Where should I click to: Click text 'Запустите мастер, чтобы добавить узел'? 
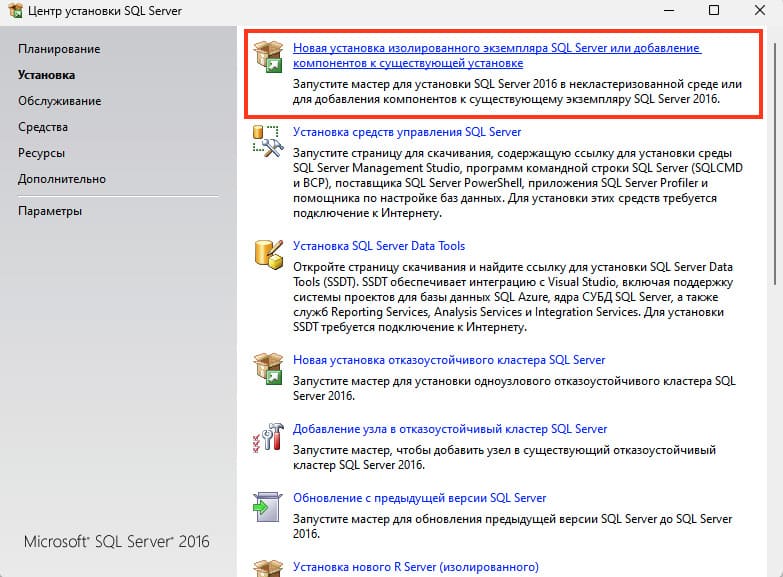point(504,457)
